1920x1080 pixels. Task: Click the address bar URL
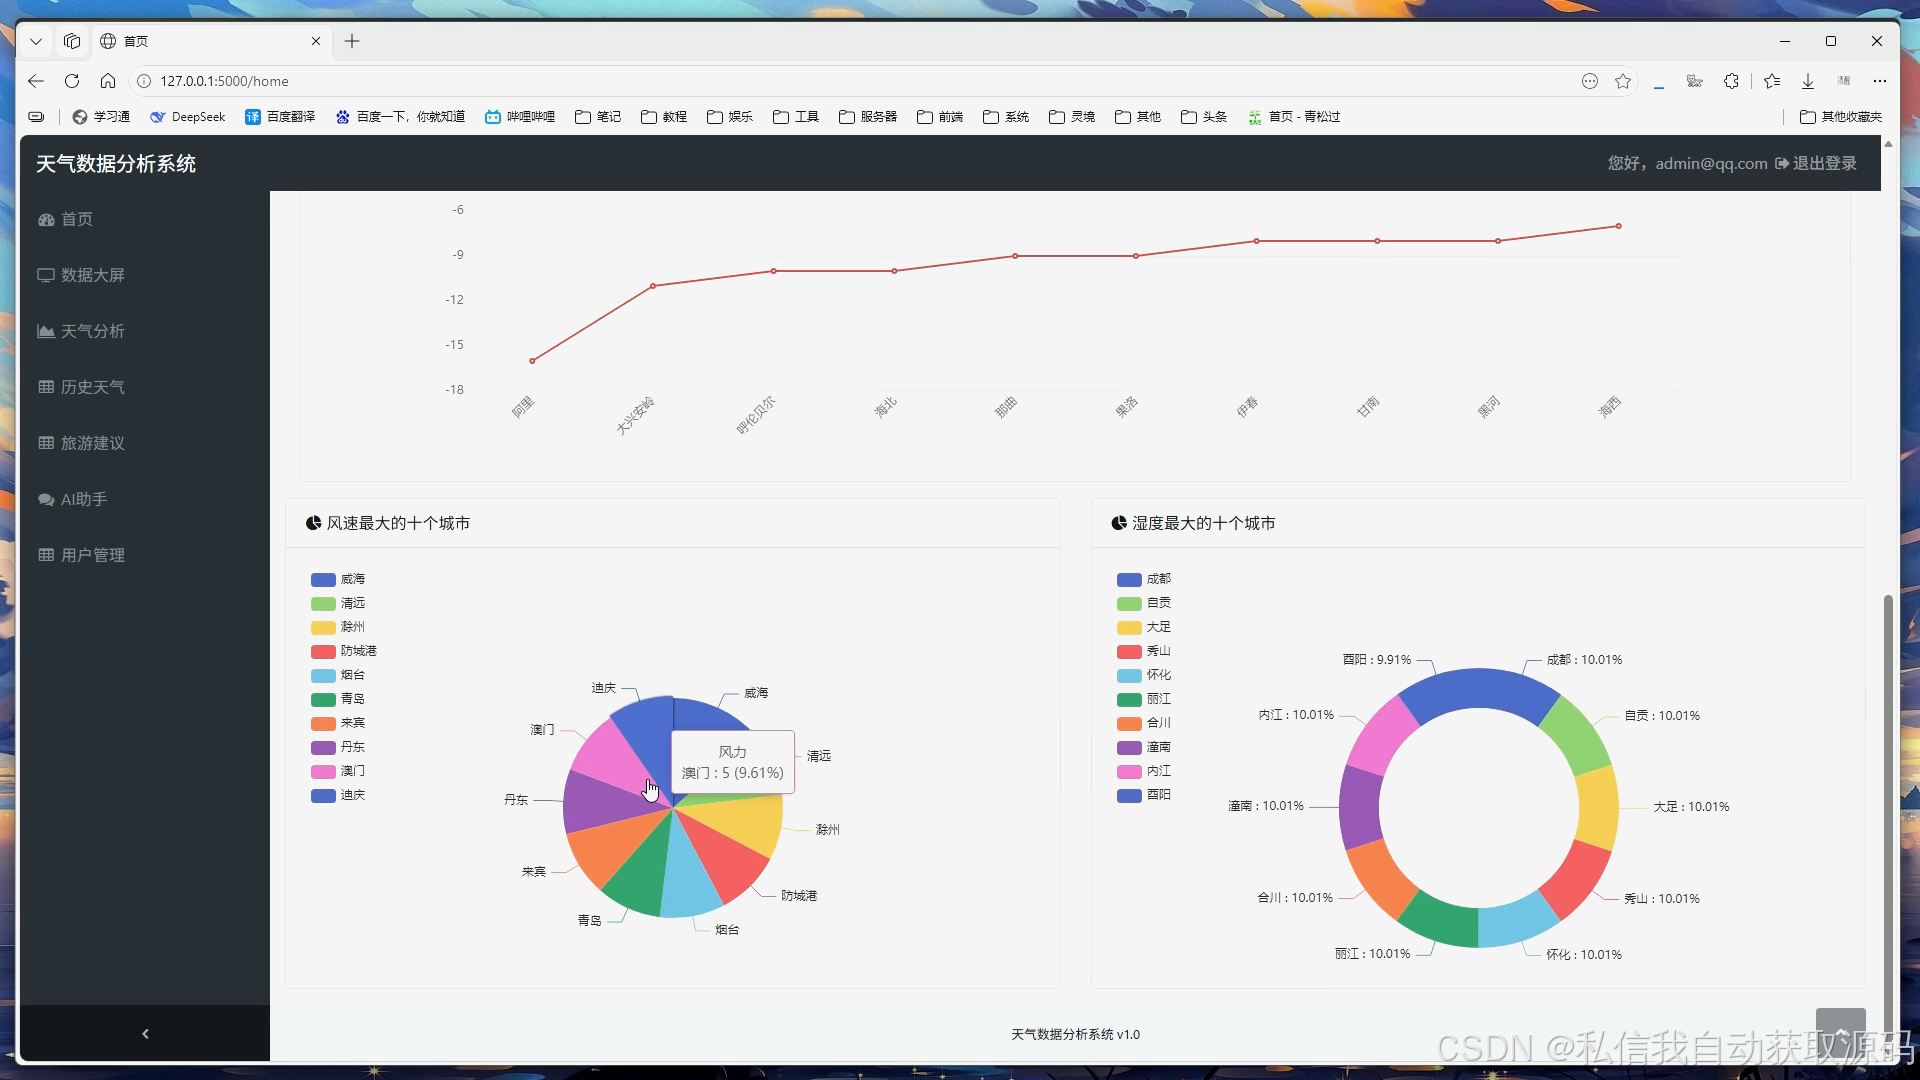point(224,81)
